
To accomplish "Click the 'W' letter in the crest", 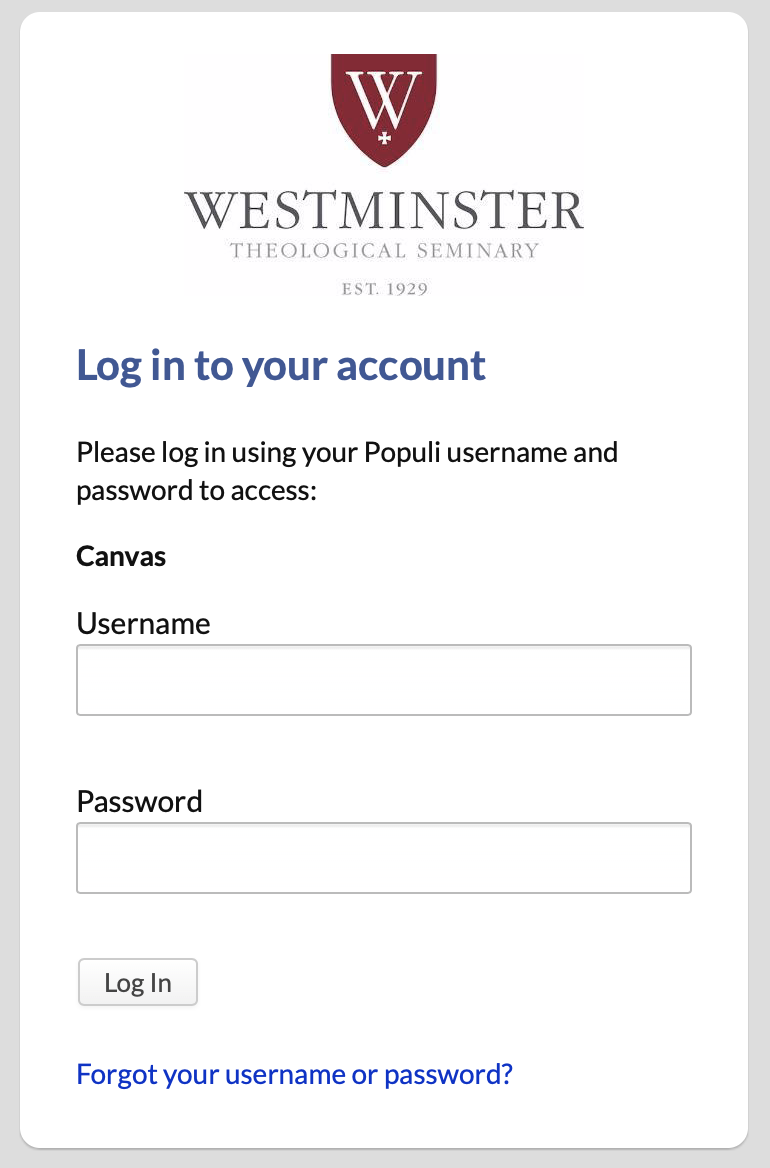I will click(383, 95).
